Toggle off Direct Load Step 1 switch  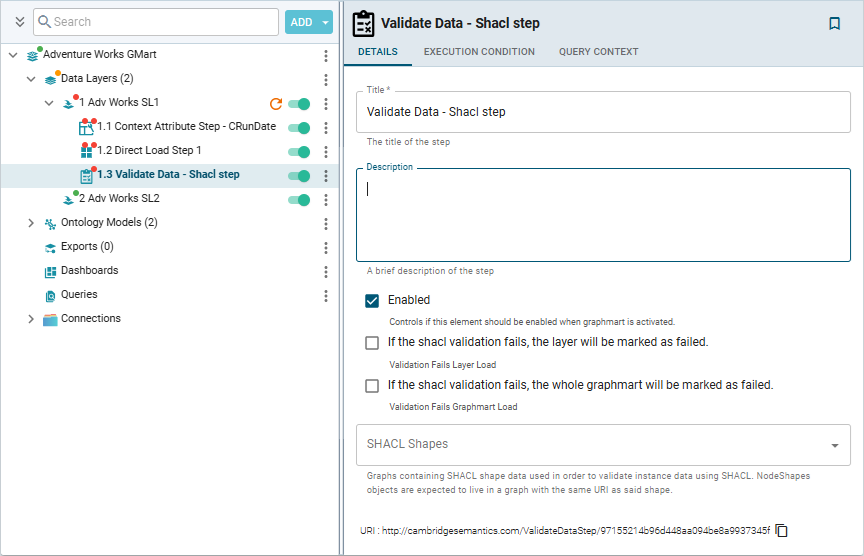coord(298,151)
